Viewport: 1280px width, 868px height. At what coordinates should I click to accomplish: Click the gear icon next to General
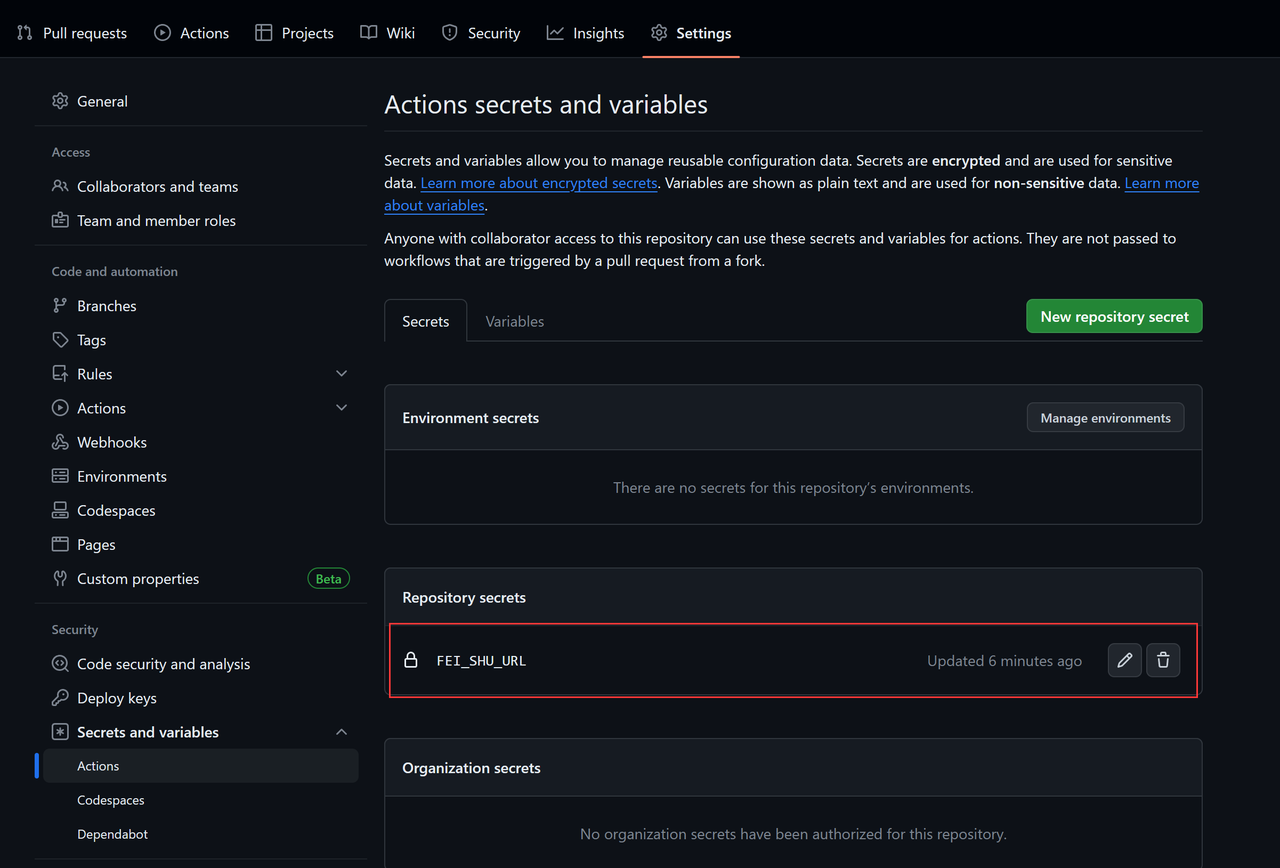point(60,101)
